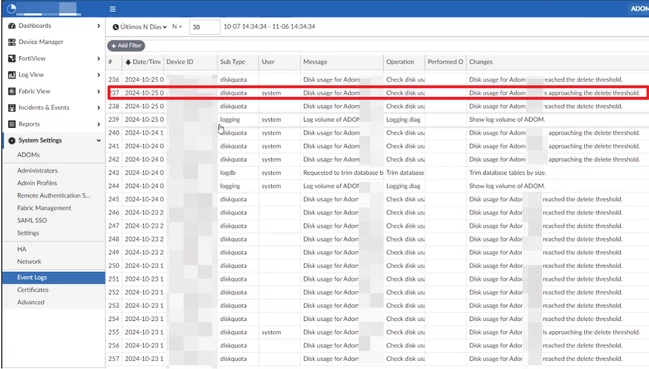Open Admin Profiles page
This screenshot has width=649, height=369.
37,183
